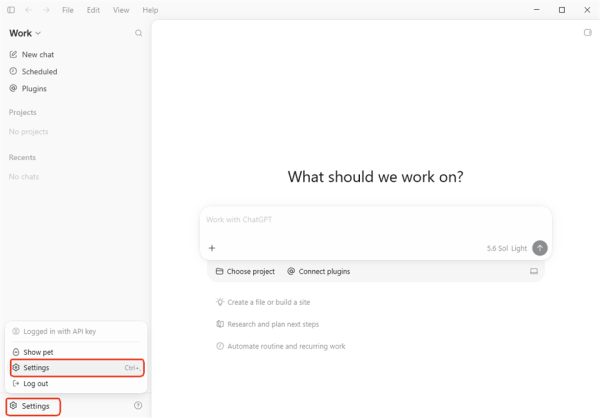Click the top-right panel toggle icon

[x=588, y=33]
